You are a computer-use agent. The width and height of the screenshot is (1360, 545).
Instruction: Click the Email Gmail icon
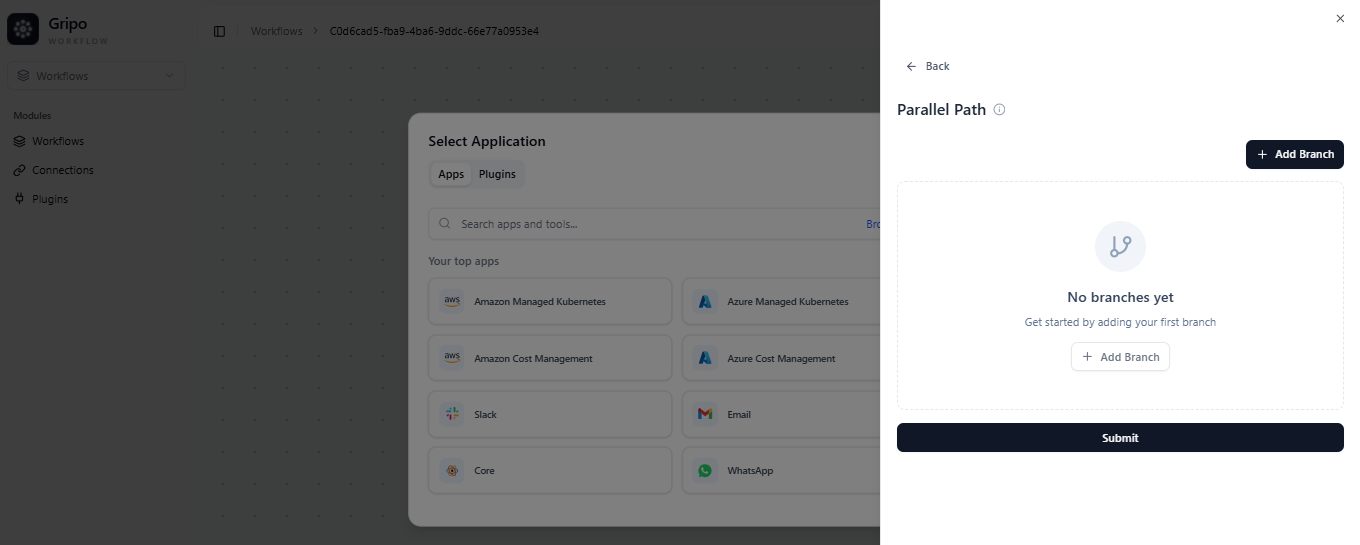(x=705, y=414)
